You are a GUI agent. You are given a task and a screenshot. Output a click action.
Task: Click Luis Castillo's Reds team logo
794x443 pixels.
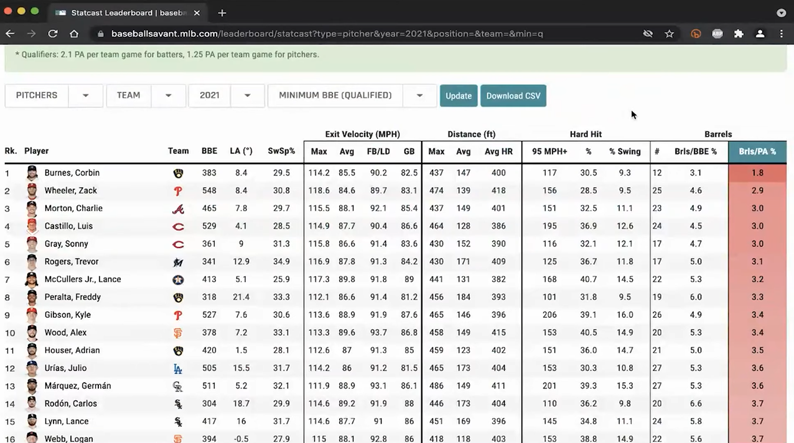point(178,226)
